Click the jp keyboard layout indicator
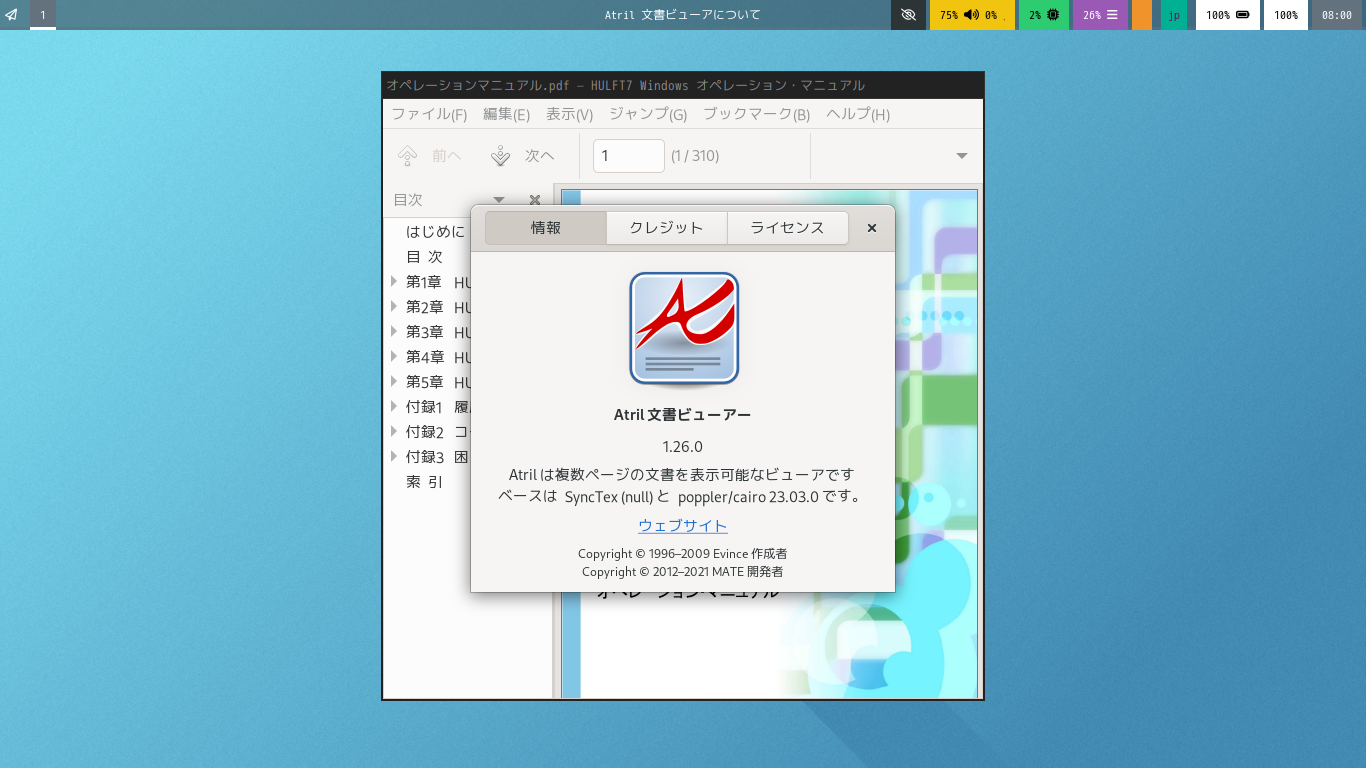The image size is (1366, 768). click(1174, 15)
